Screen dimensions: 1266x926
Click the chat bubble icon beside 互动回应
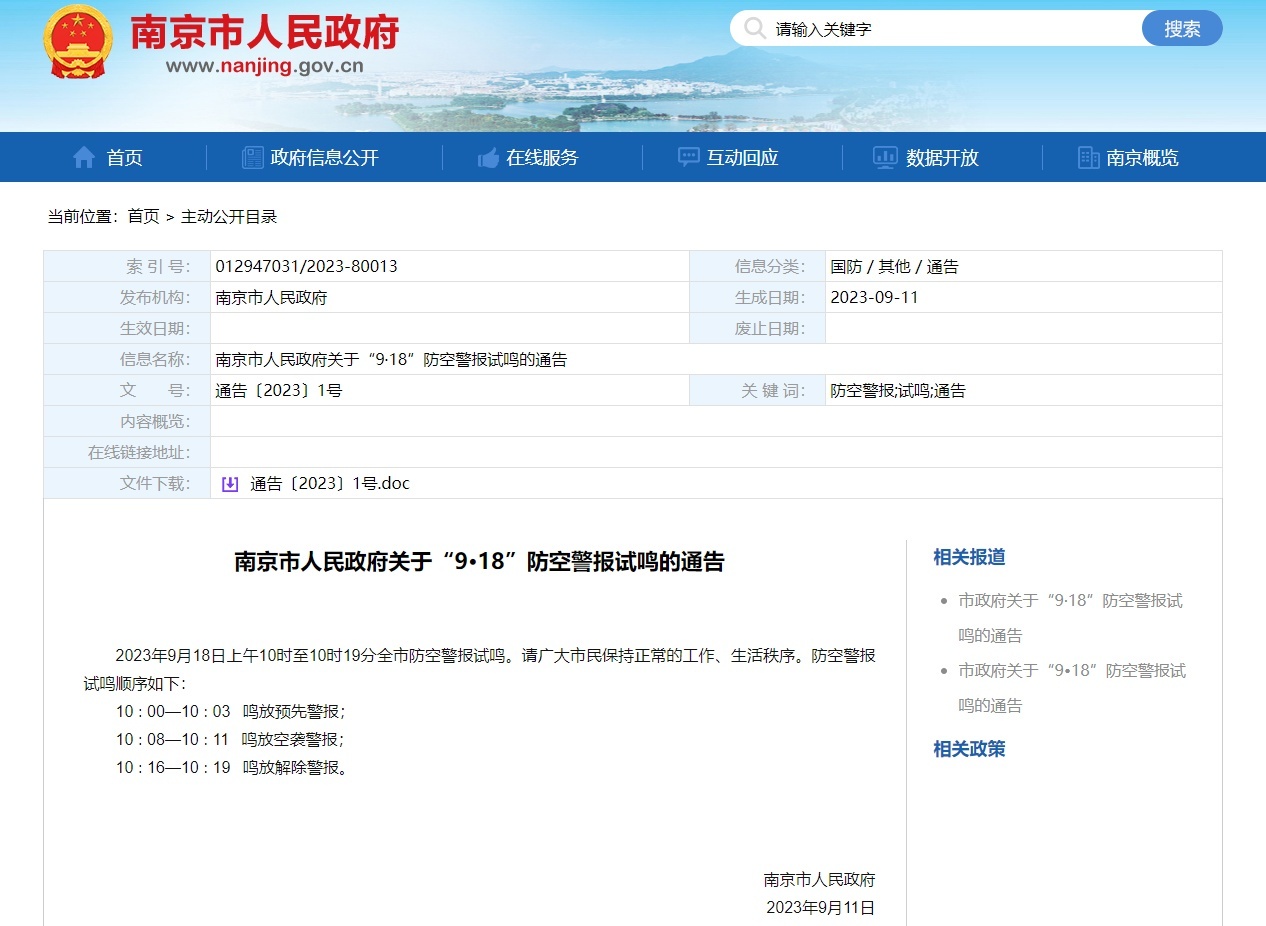tap(689, 157)
